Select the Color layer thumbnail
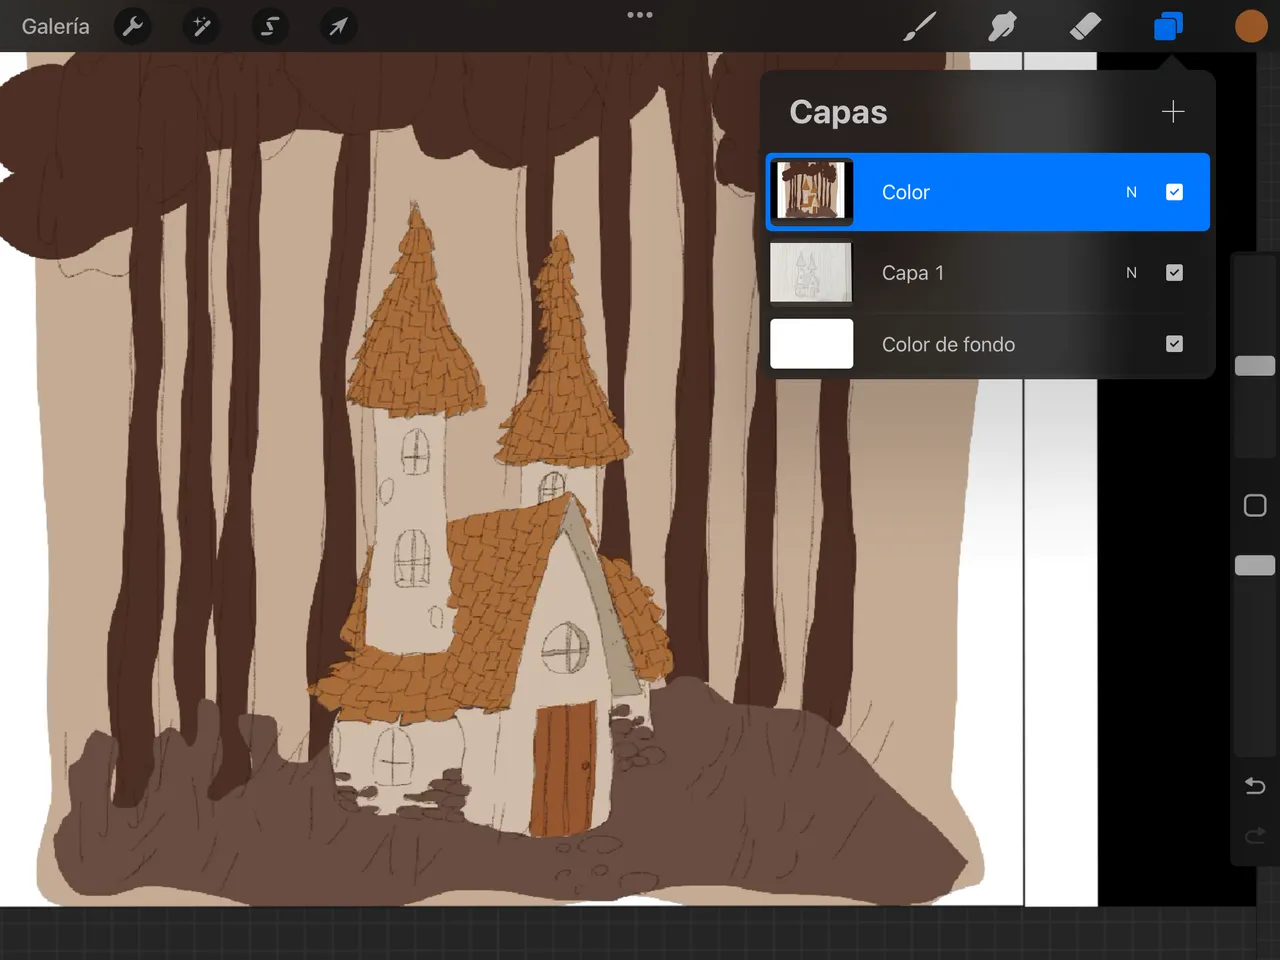This screenshot has height=960, width=1280. (811, 191)
